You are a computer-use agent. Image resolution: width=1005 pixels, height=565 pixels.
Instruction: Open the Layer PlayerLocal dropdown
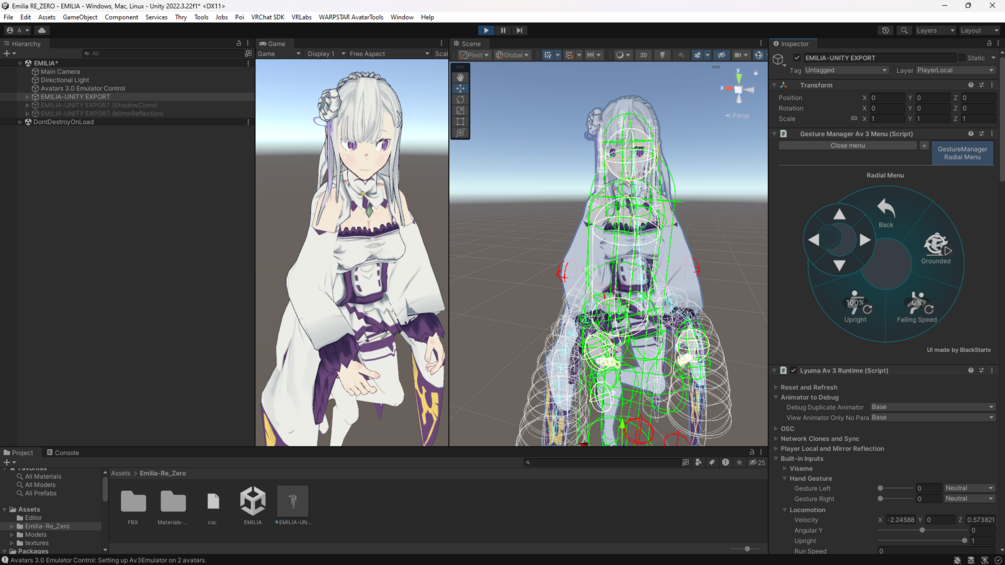coord(955,70)
